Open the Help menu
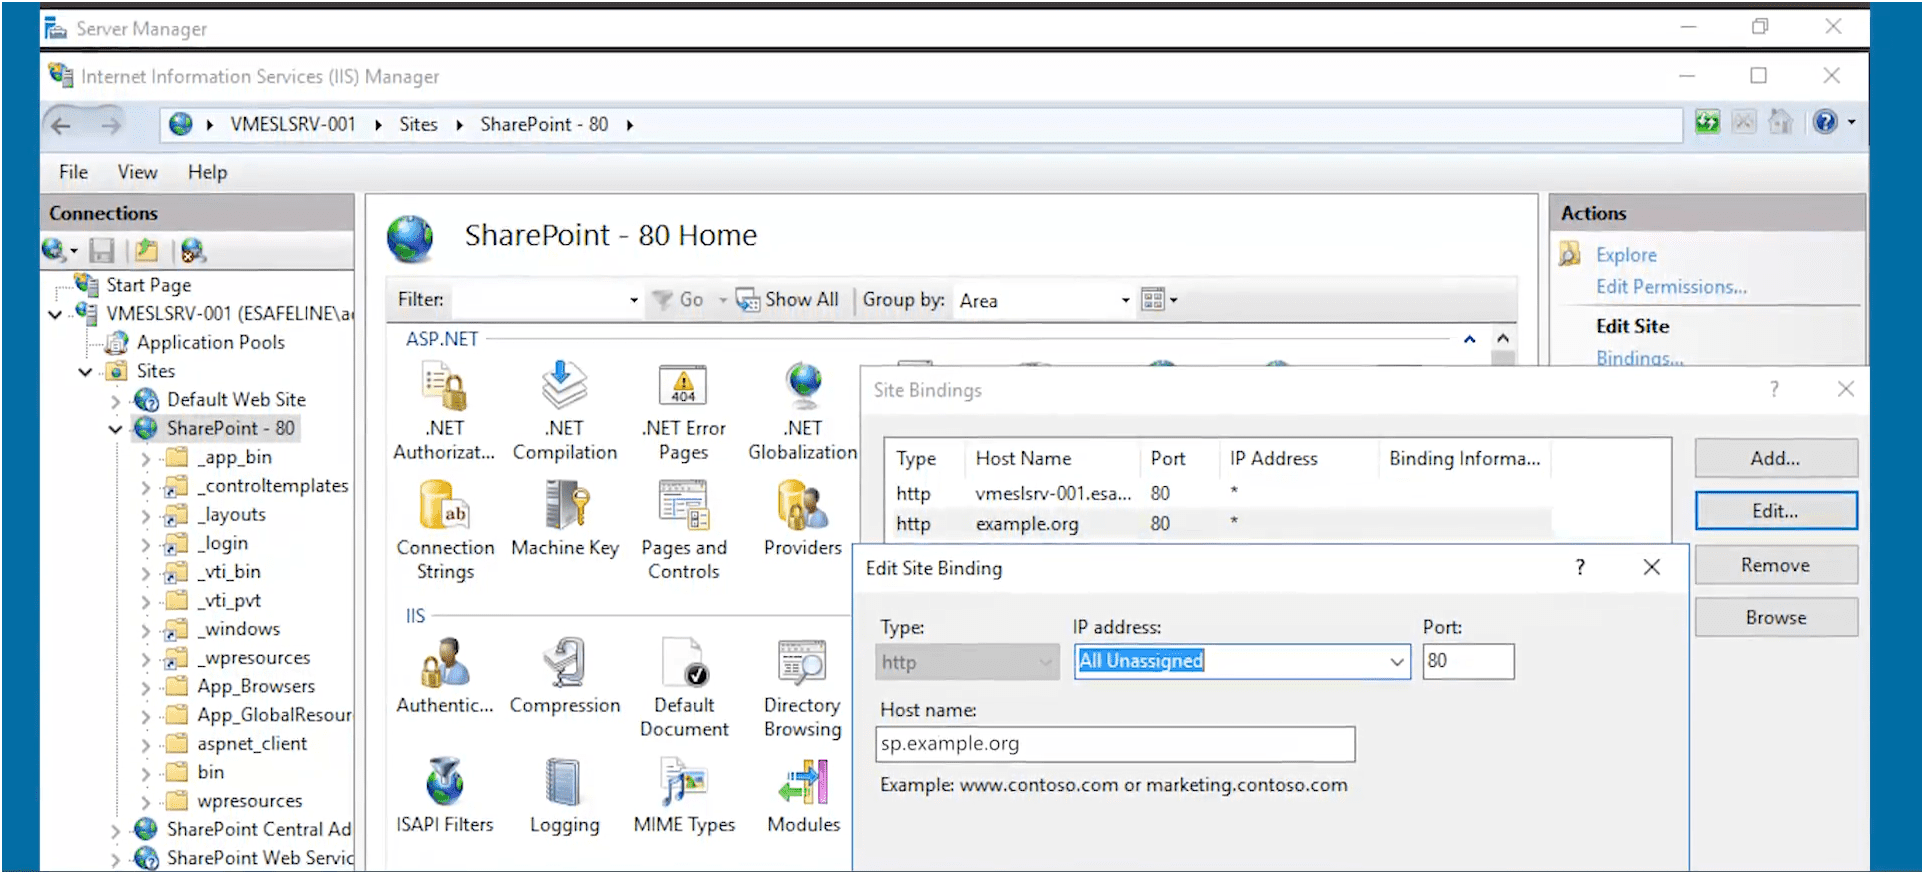Image resolution: width=1924 pixels, height=872 pixels. (x=207, y=172)
